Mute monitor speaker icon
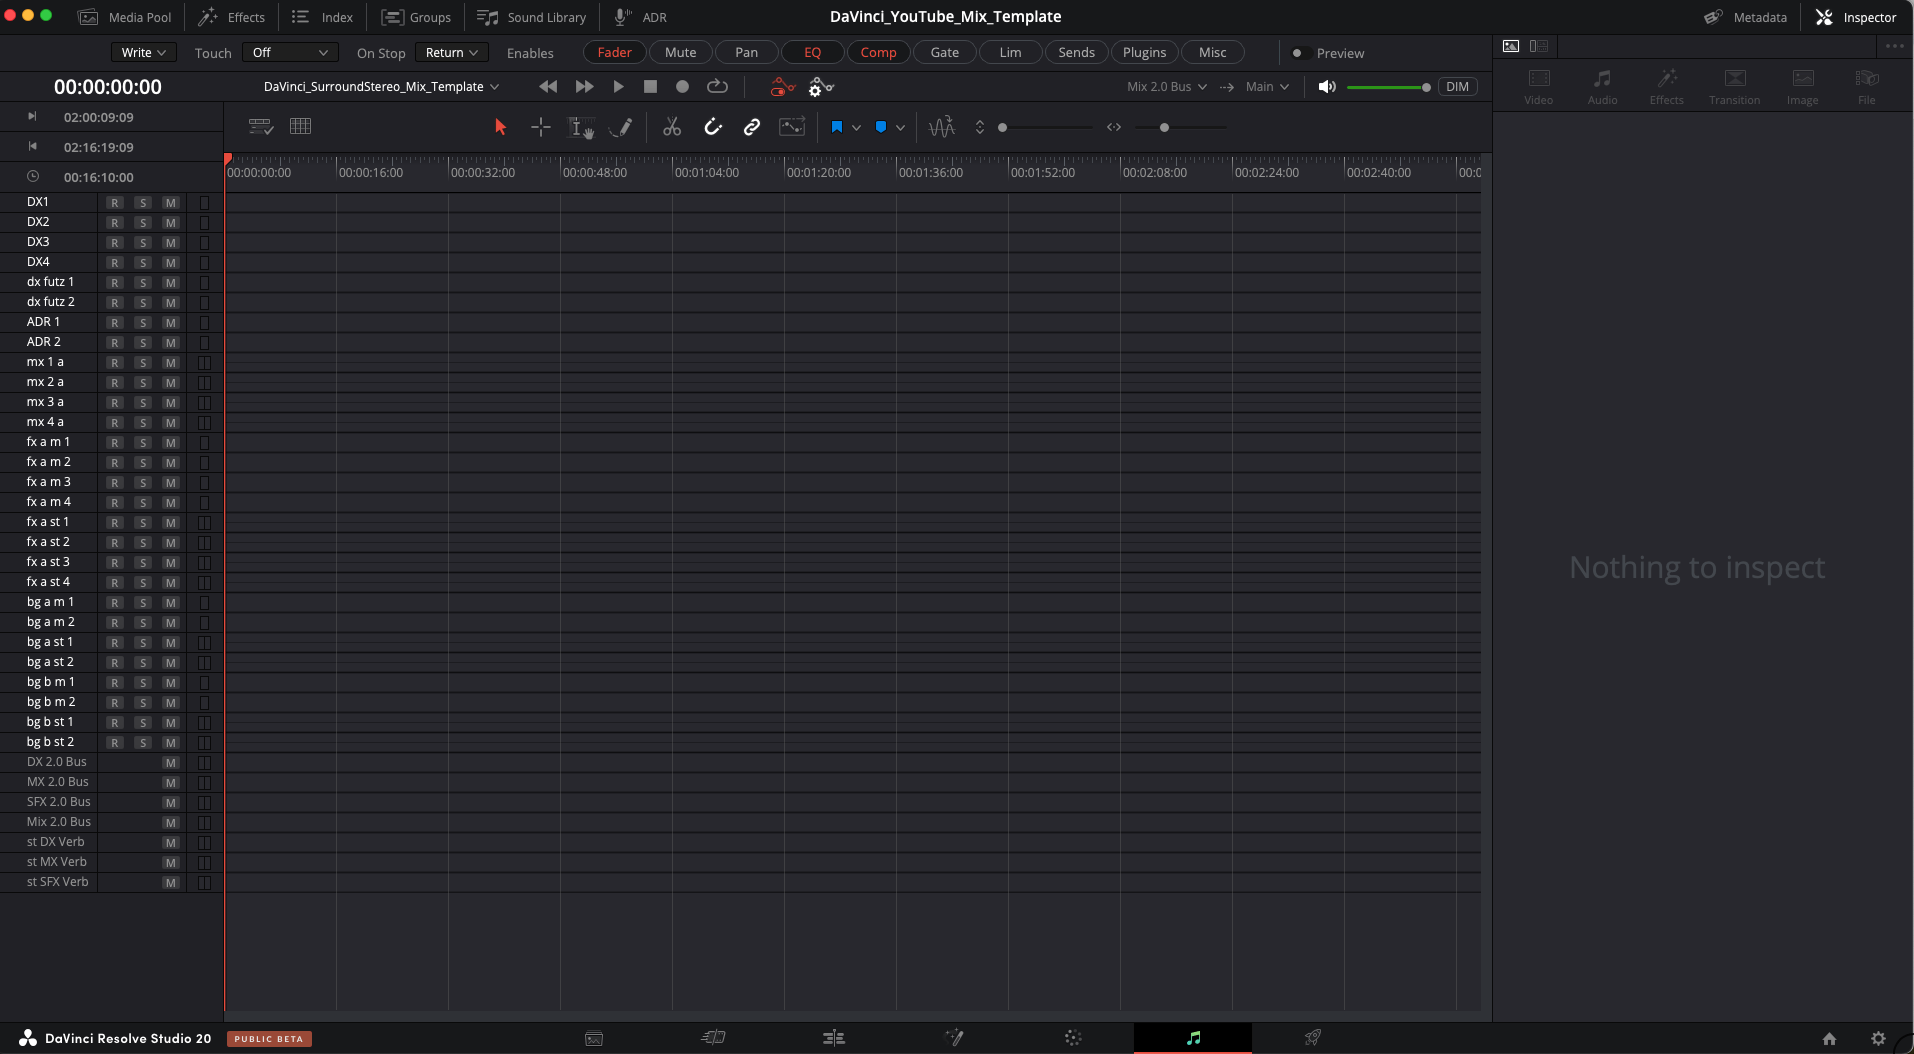Viewport: 1914px width, 1054px height. (1327, 87)
